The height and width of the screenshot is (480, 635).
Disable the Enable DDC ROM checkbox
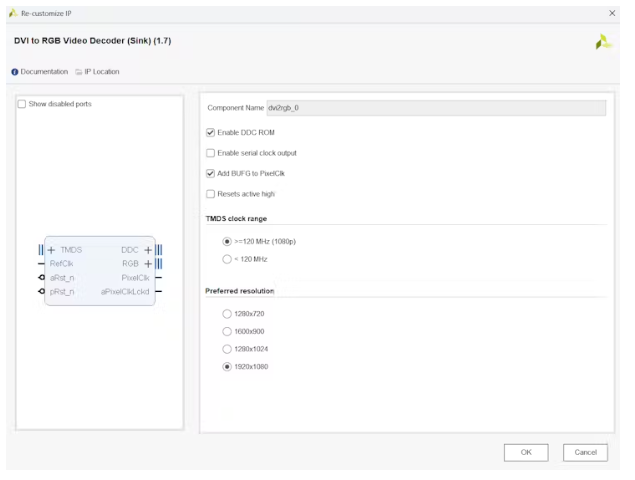[x=210, y=132]
